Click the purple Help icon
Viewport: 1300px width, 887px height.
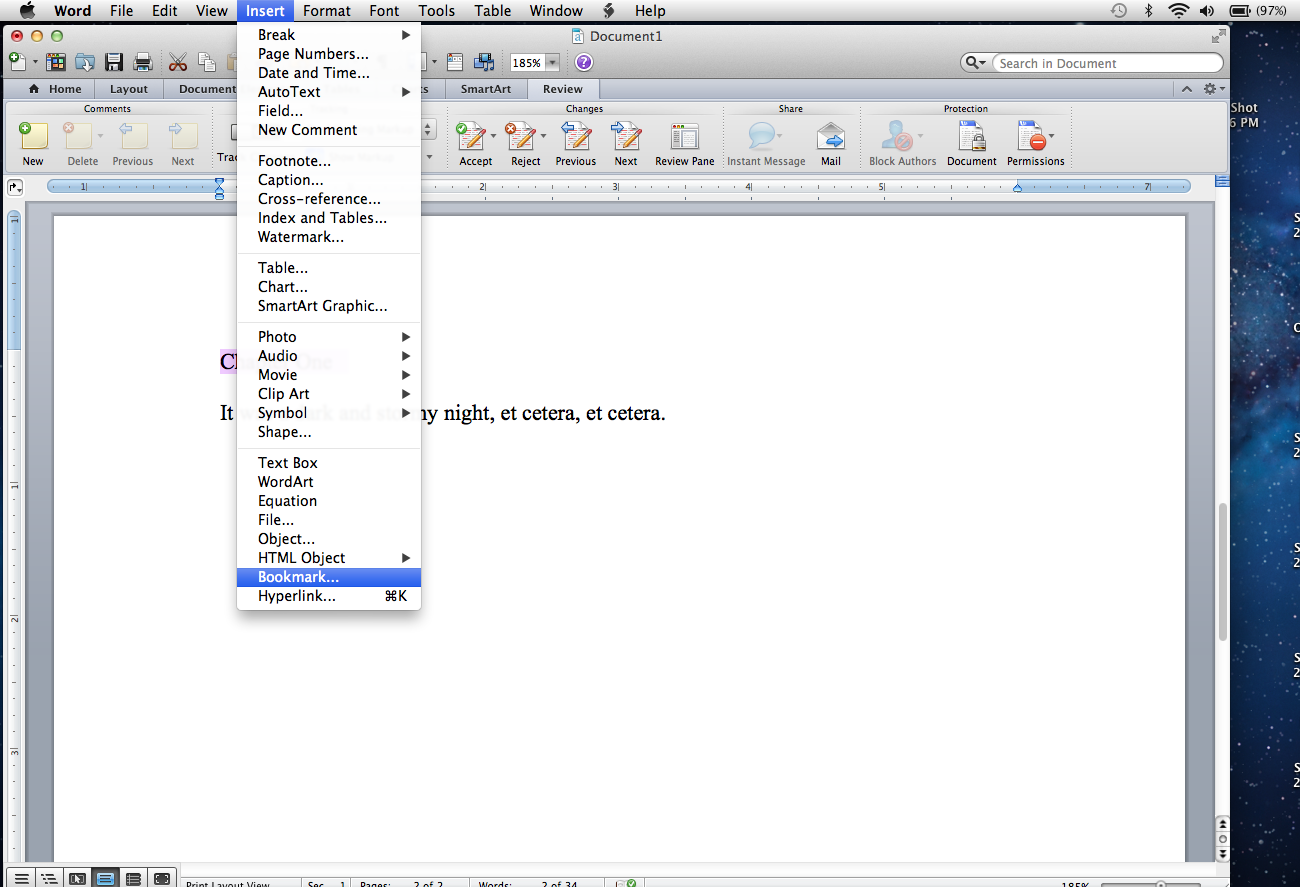click(x=584, y=62)
